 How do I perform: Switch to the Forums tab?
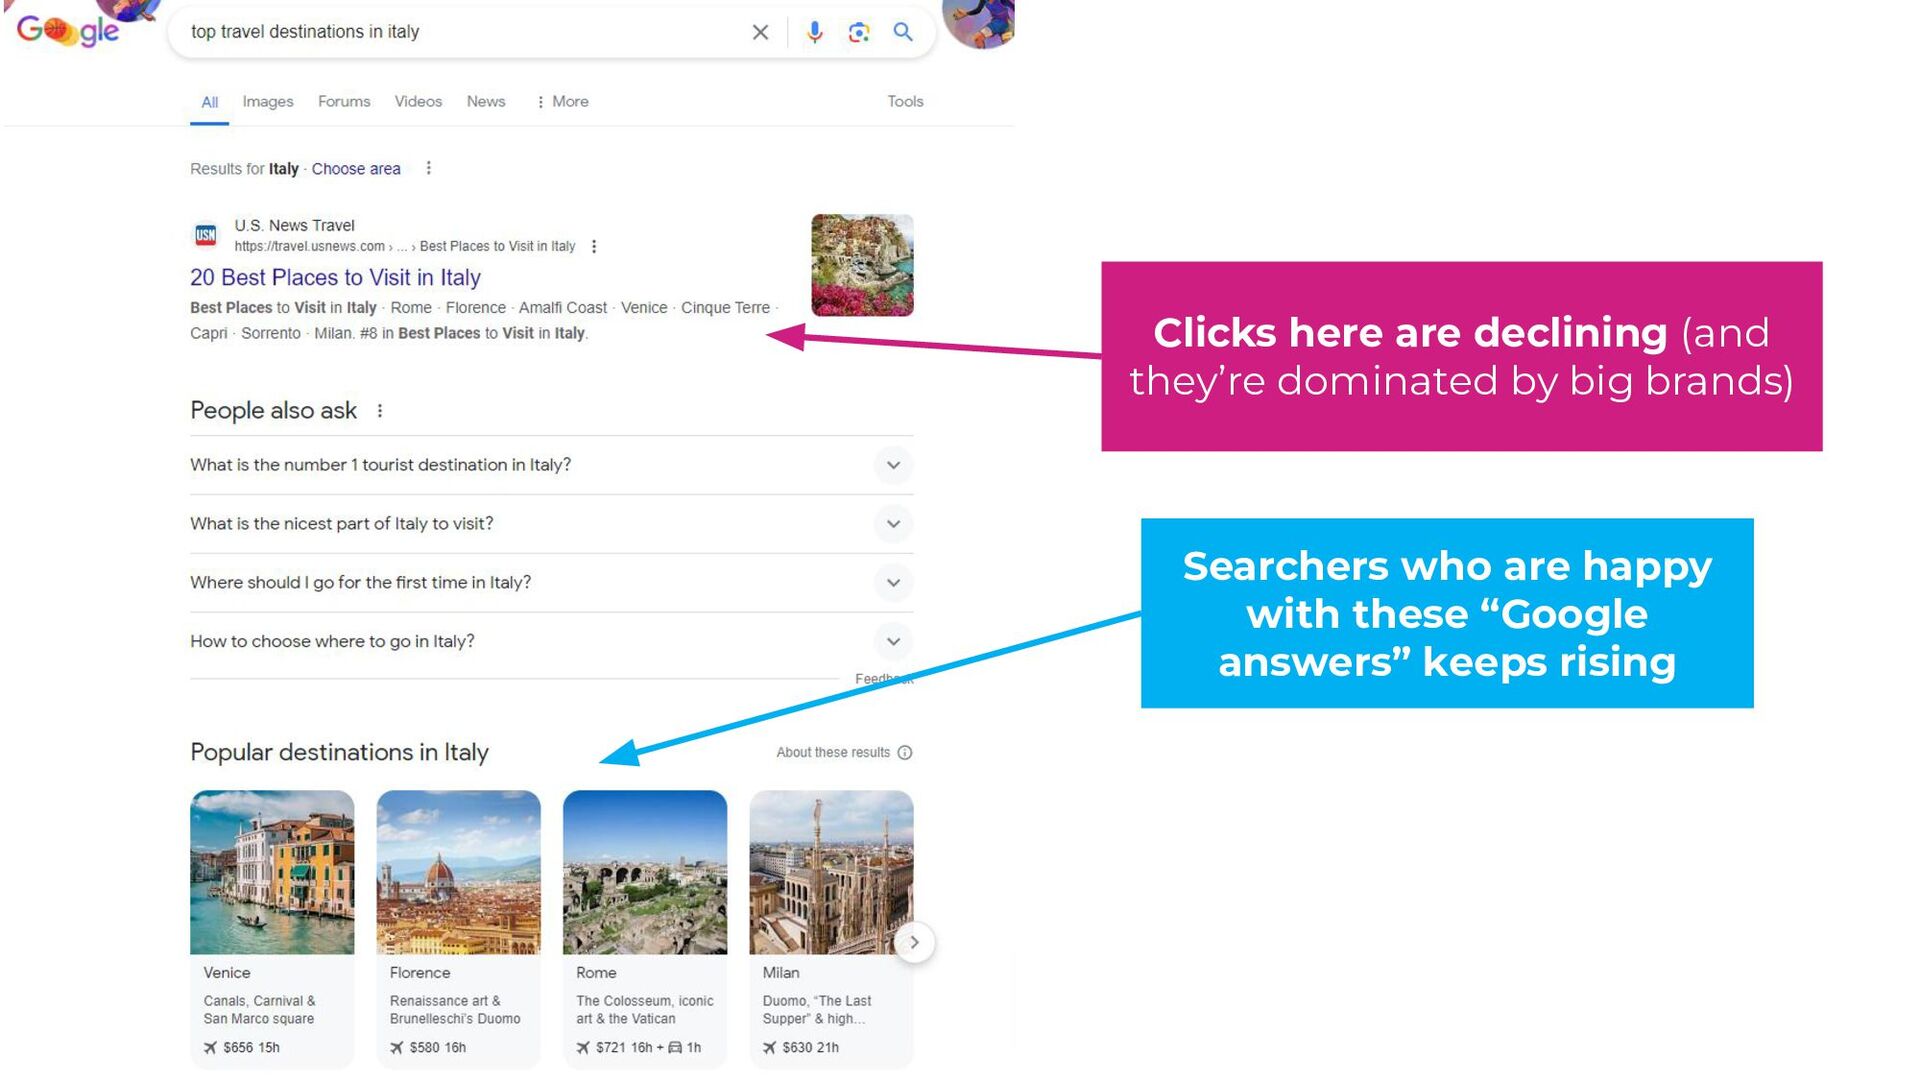point(344,102)
